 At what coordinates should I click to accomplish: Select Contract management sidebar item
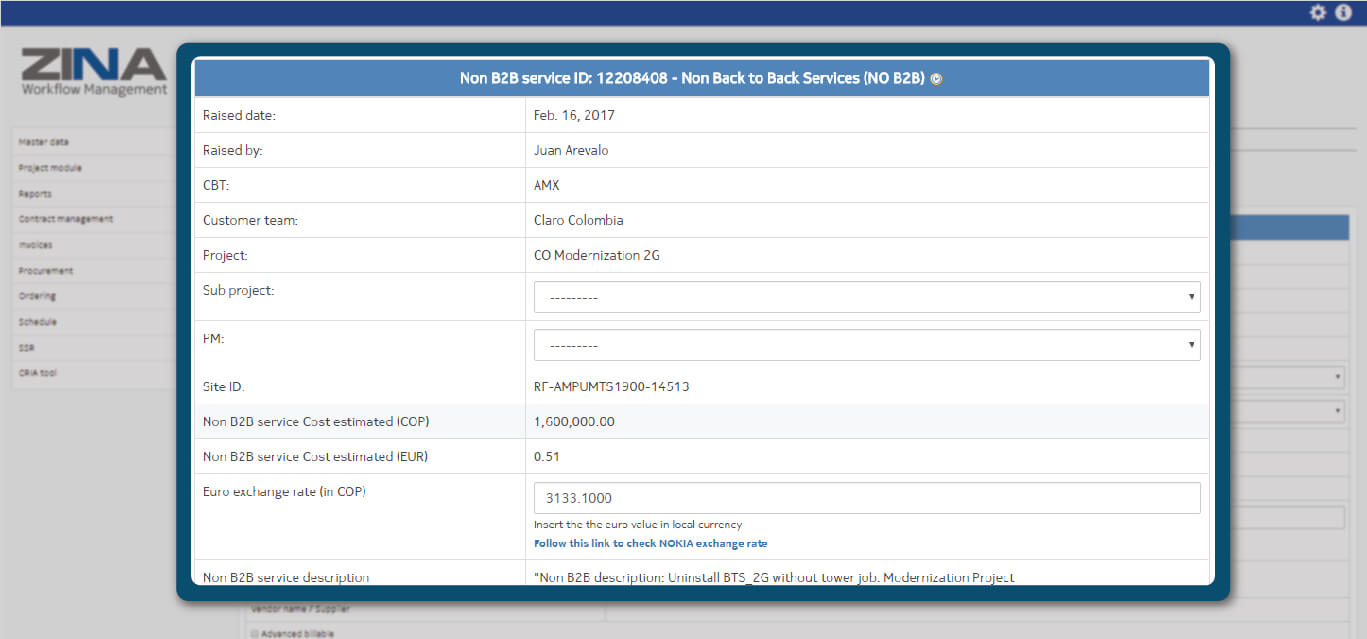(65, 219)
